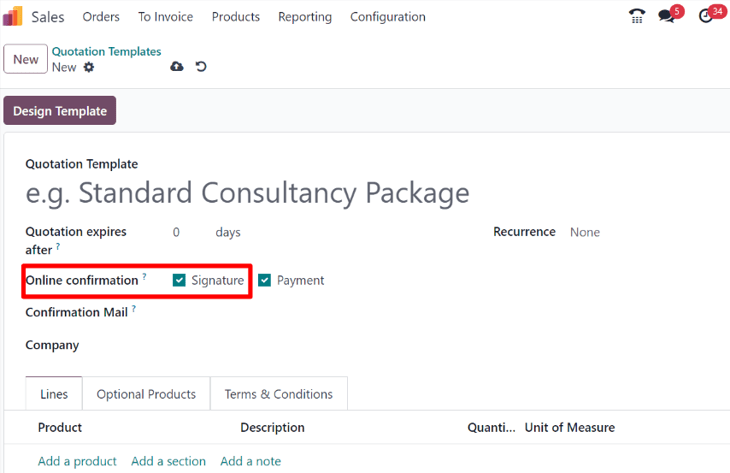The width and height of the screenshot is (730, 473).
Task: Open the Orders menu
Action: click(x=101, y=17)
